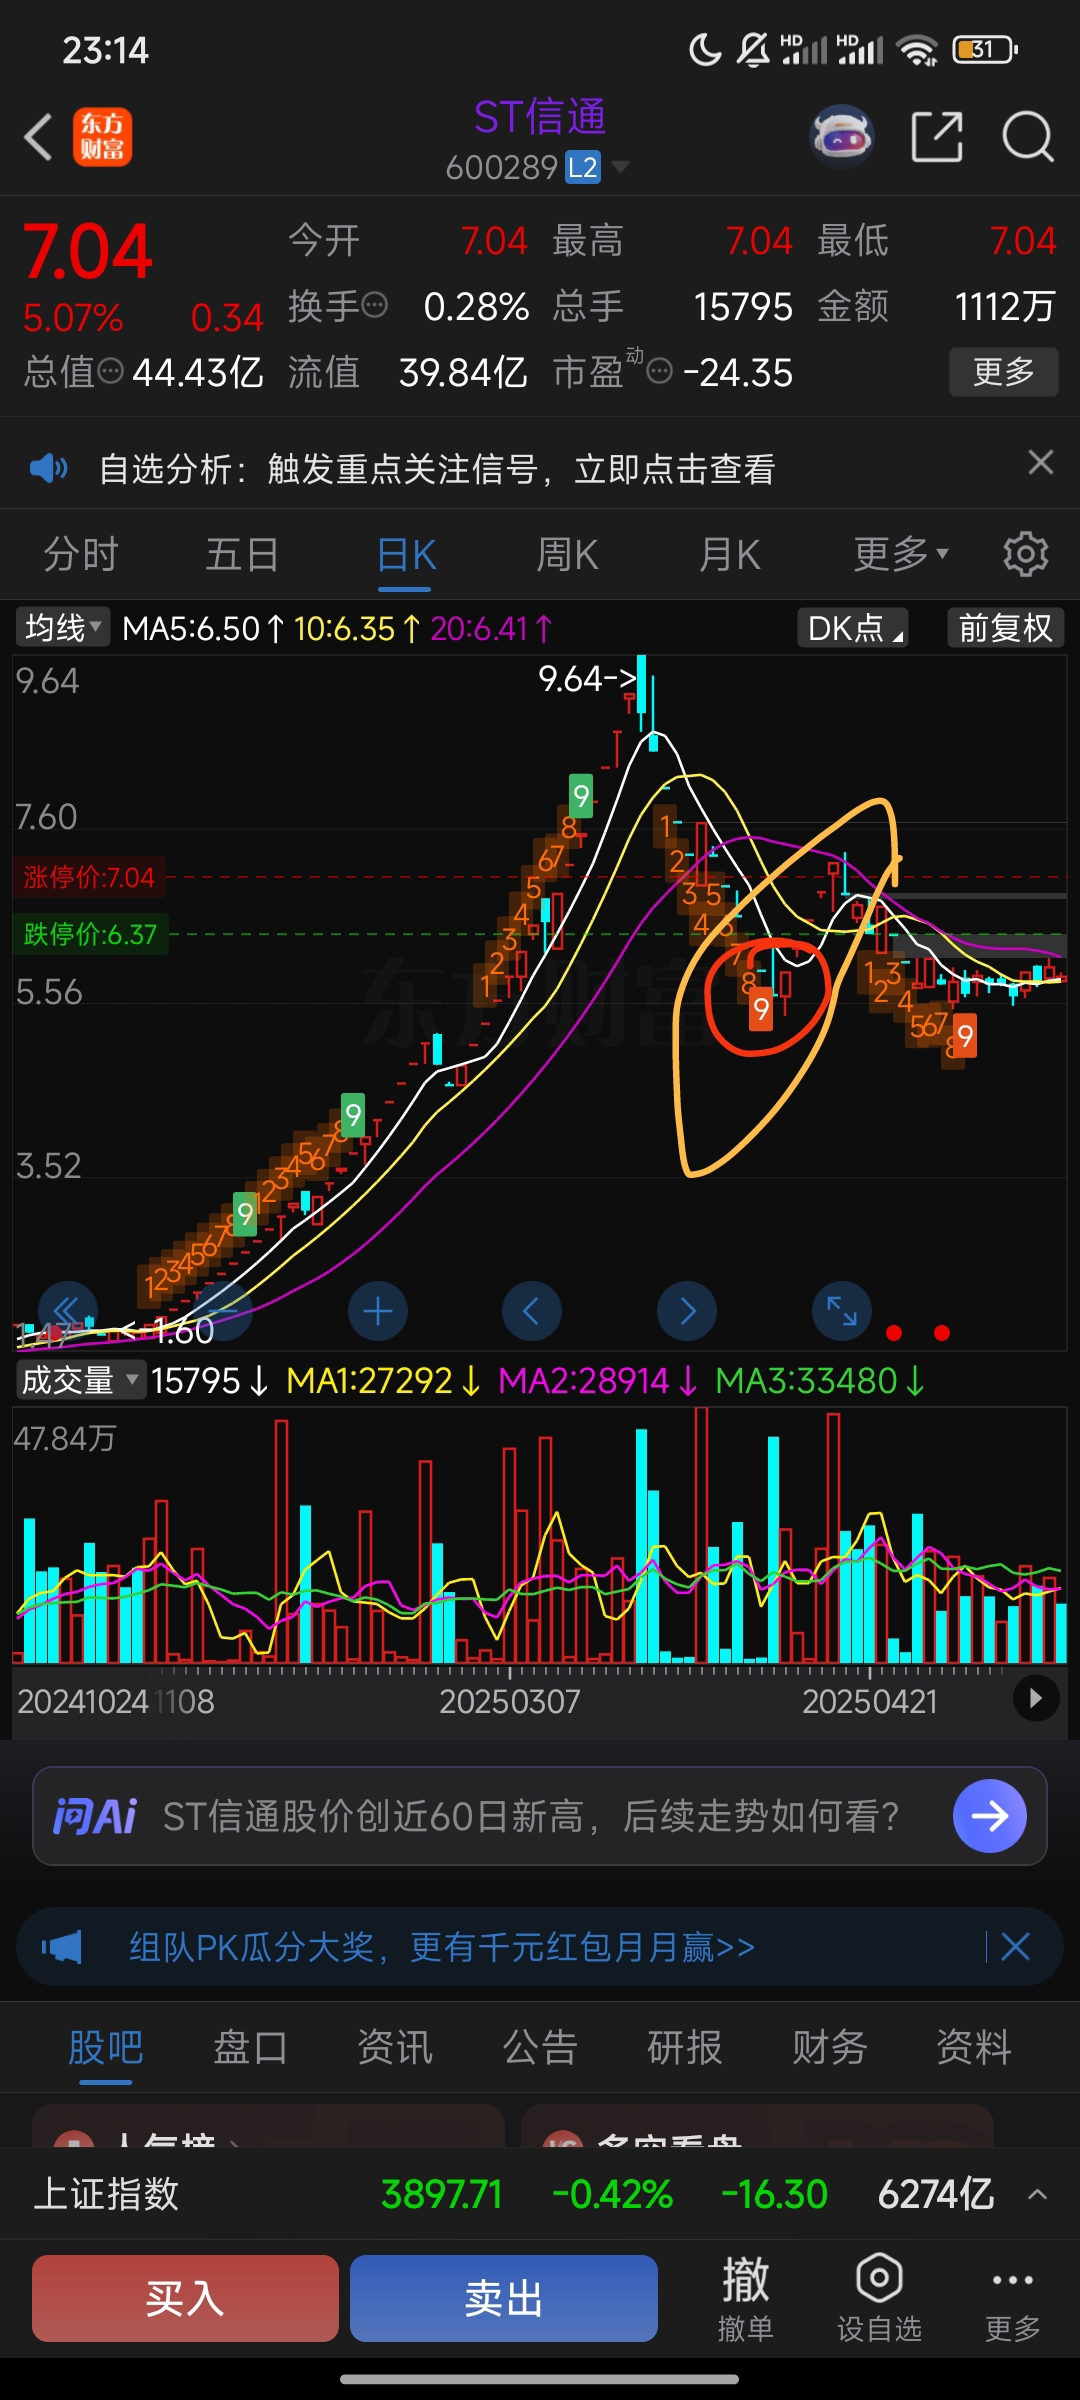This screenshot has height=2400, width=1080.
Task: Switch to 周K chart tab
Action: (x=567, y=554)
